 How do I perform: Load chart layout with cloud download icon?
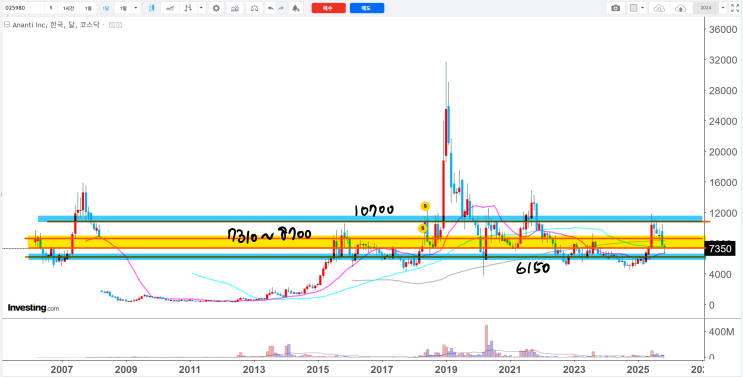click(x=660, y=8)
